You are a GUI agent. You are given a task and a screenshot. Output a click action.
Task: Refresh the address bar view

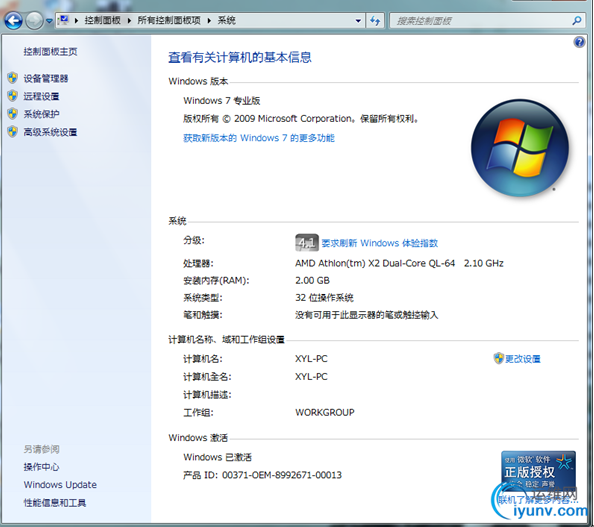tap(375, 21)
